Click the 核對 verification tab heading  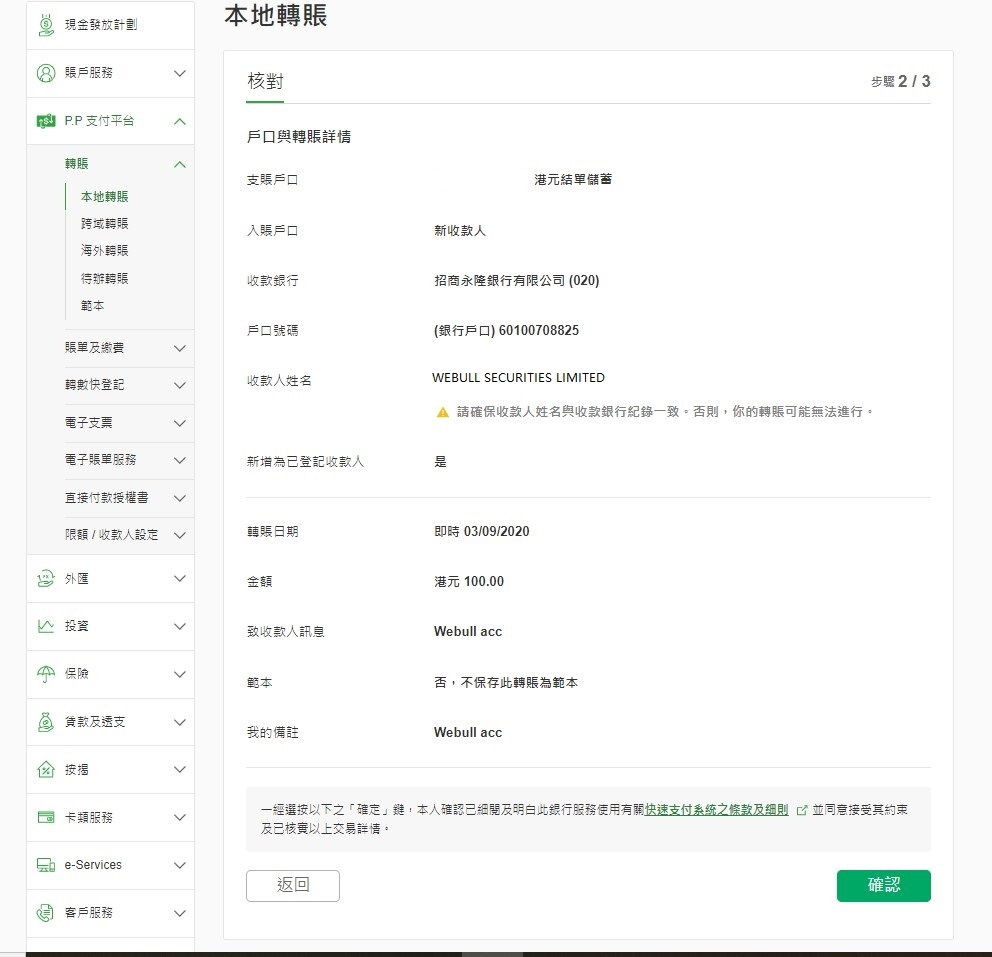pos(265,82)
